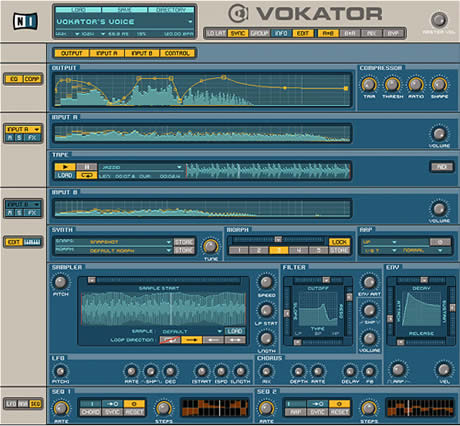Adjust the compressor Thresh knob

point(392,84)
